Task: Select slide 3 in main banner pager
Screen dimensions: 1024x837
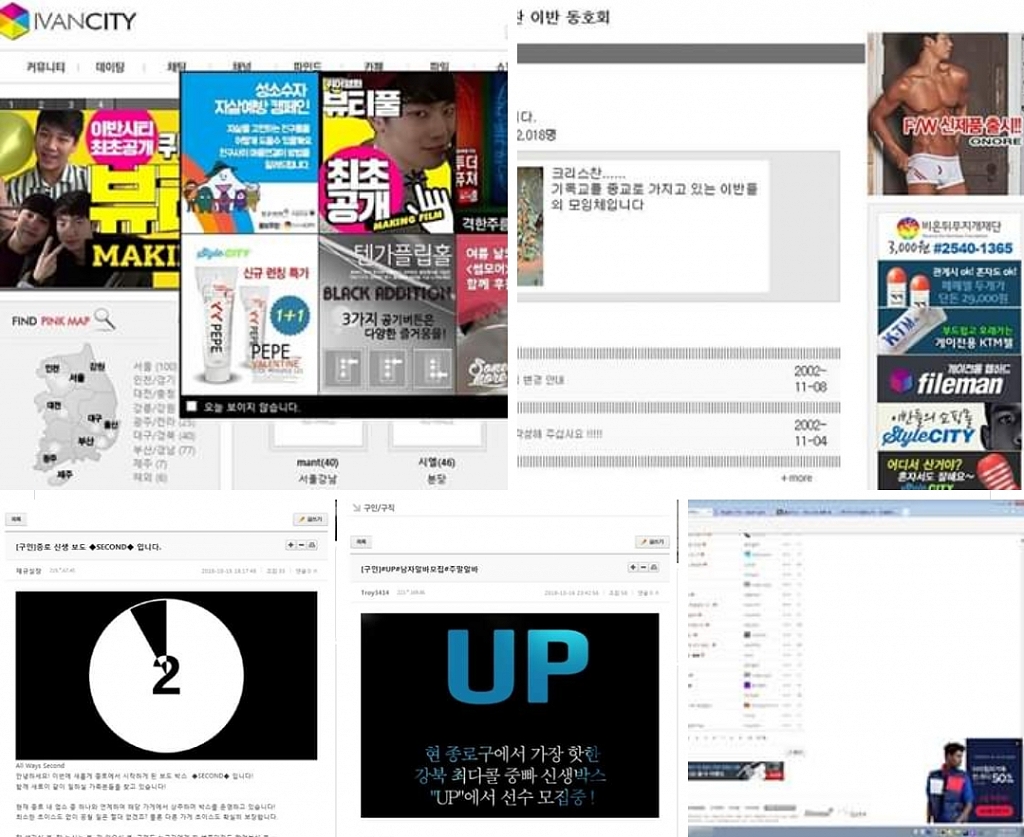Action: (x=71, y=104)
